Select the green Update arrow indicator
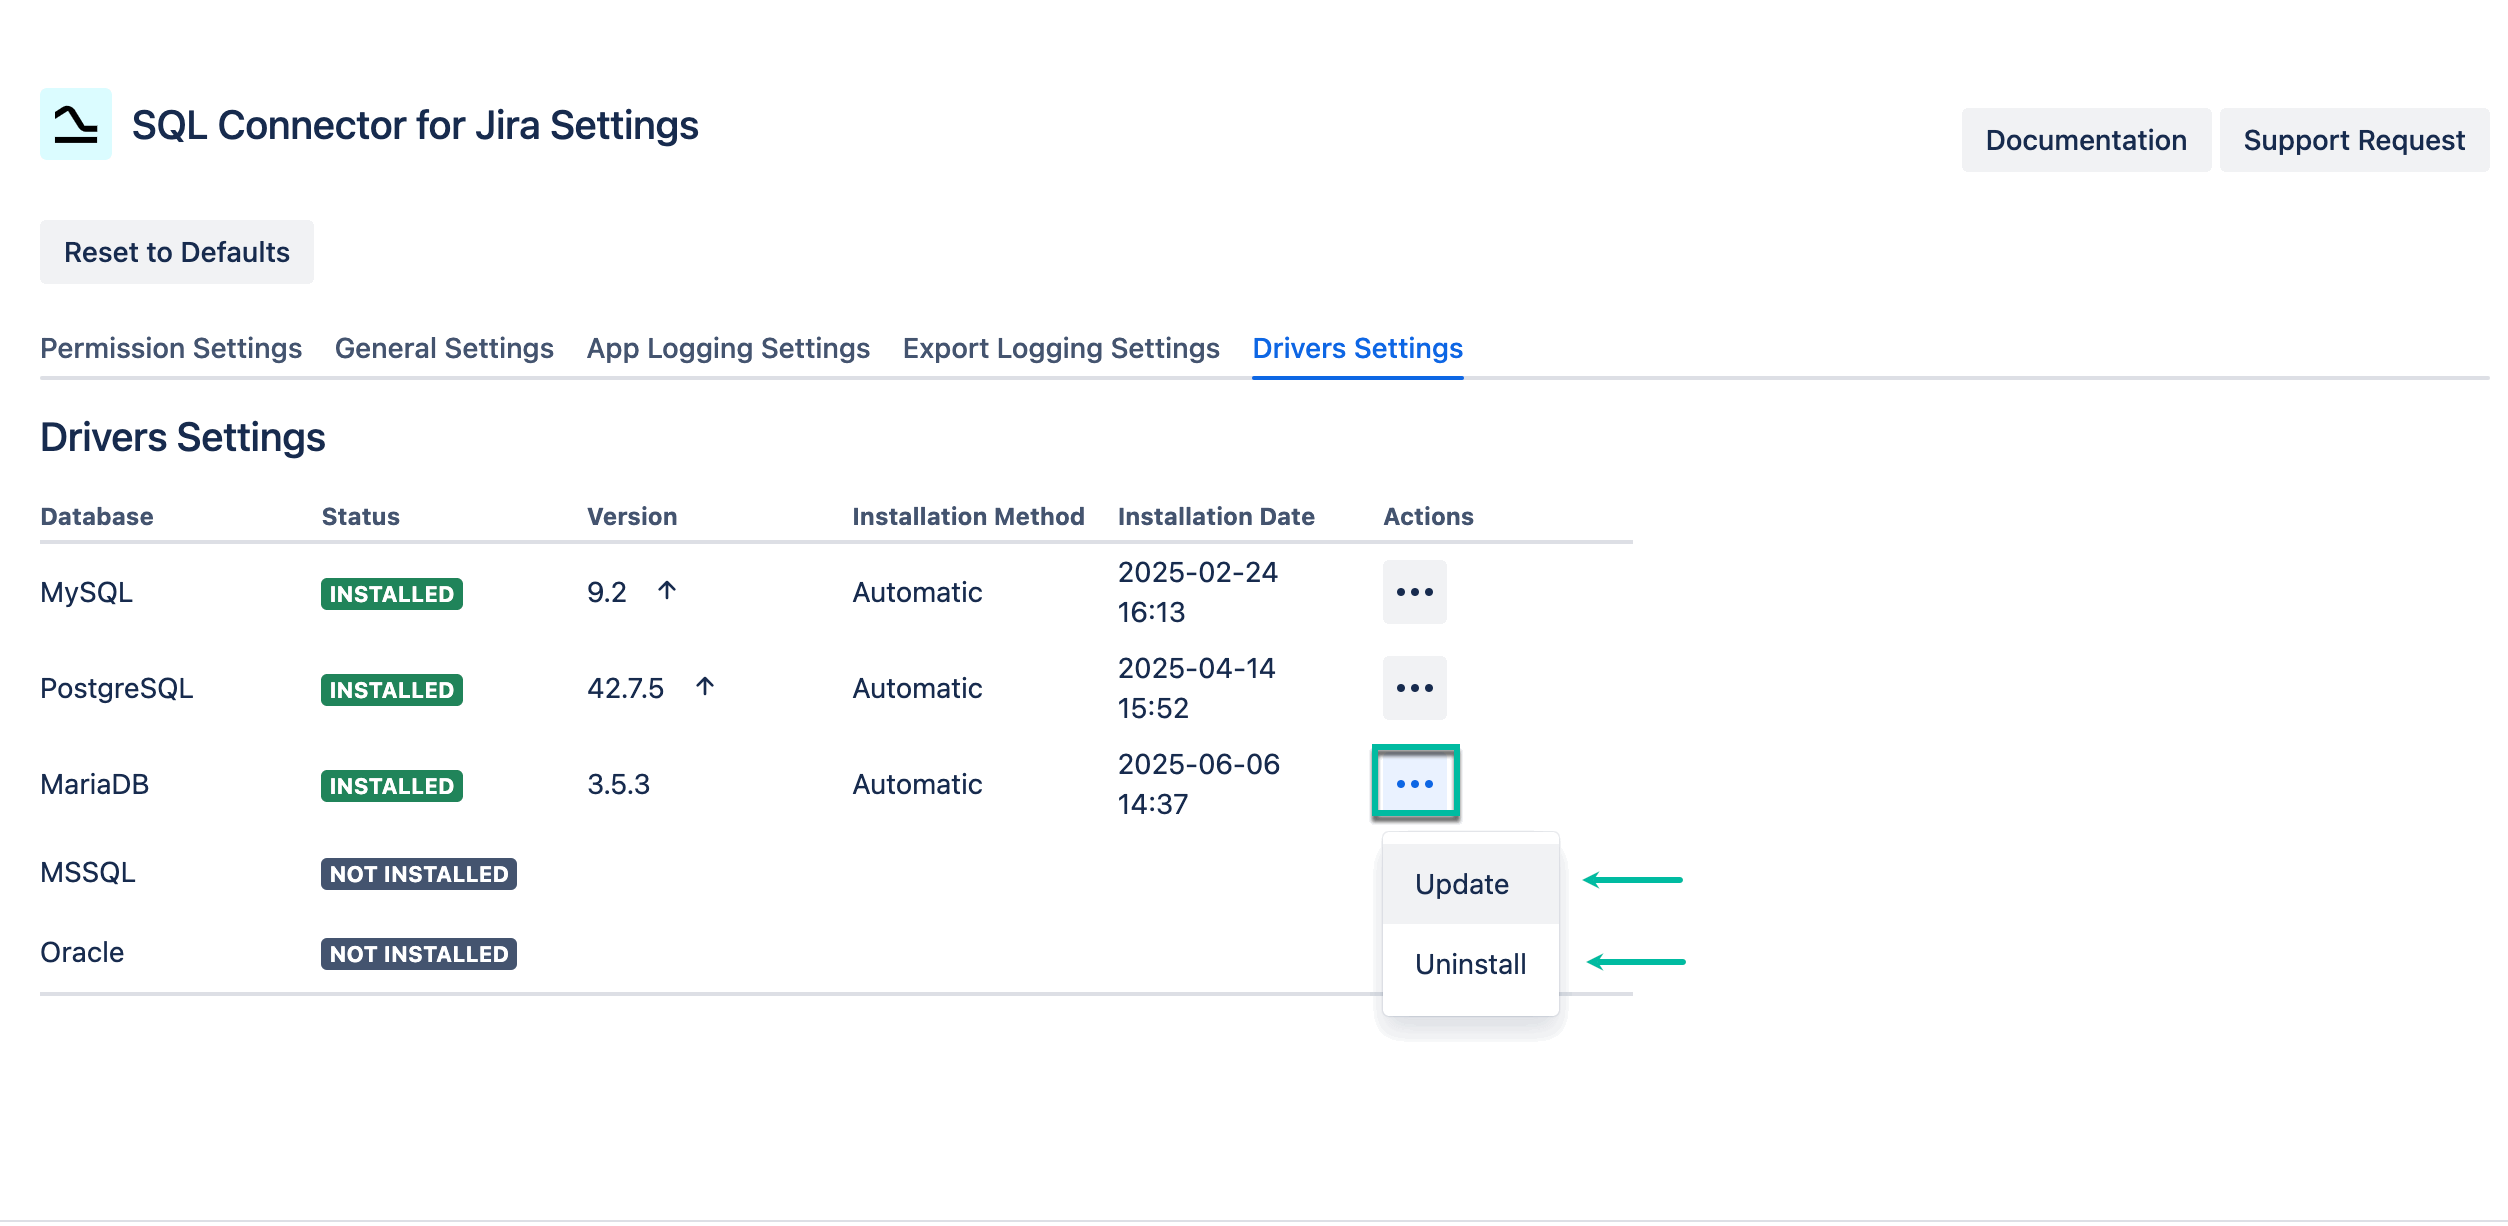 [1634, 881]
